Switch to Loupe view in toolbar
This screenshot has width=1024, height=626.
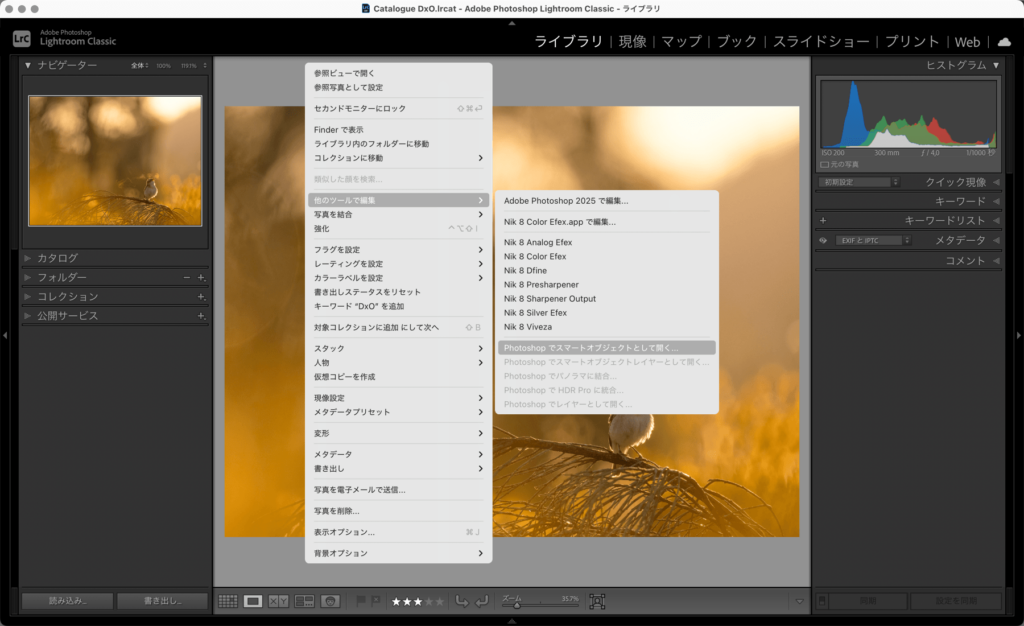click(253, 601)
